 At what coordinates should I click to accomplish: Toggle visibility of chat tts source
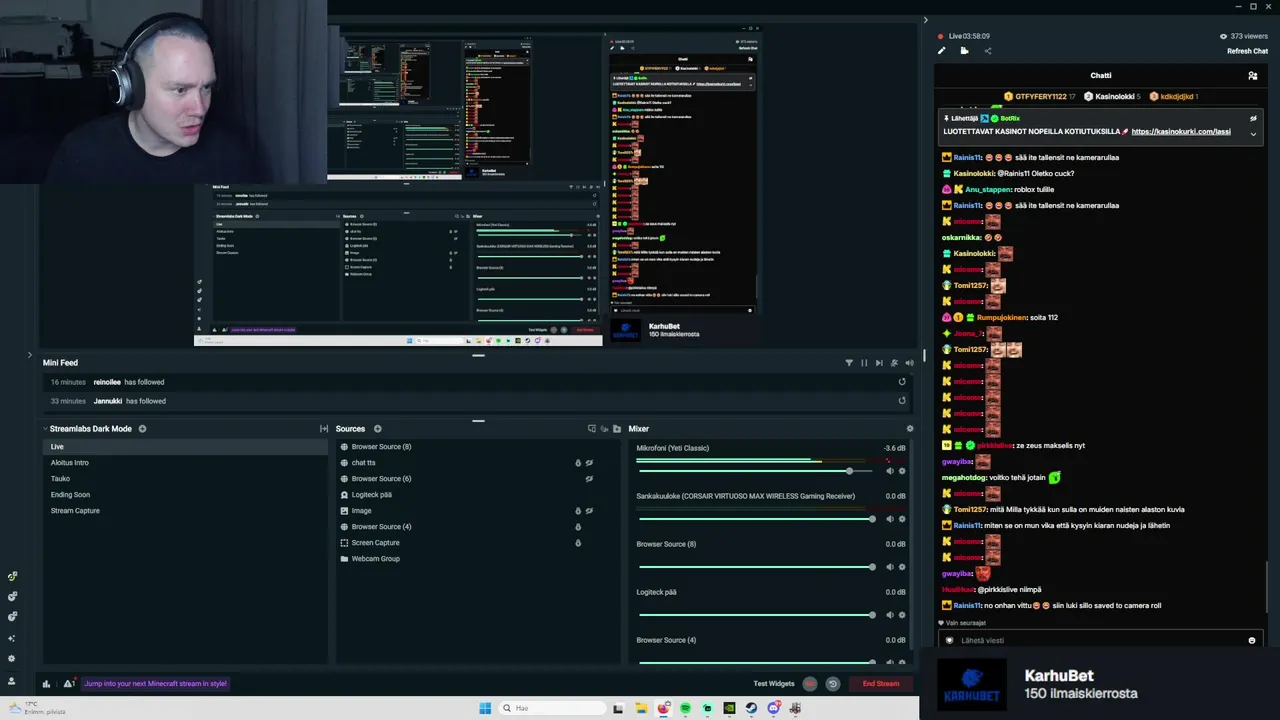(589, 463)
